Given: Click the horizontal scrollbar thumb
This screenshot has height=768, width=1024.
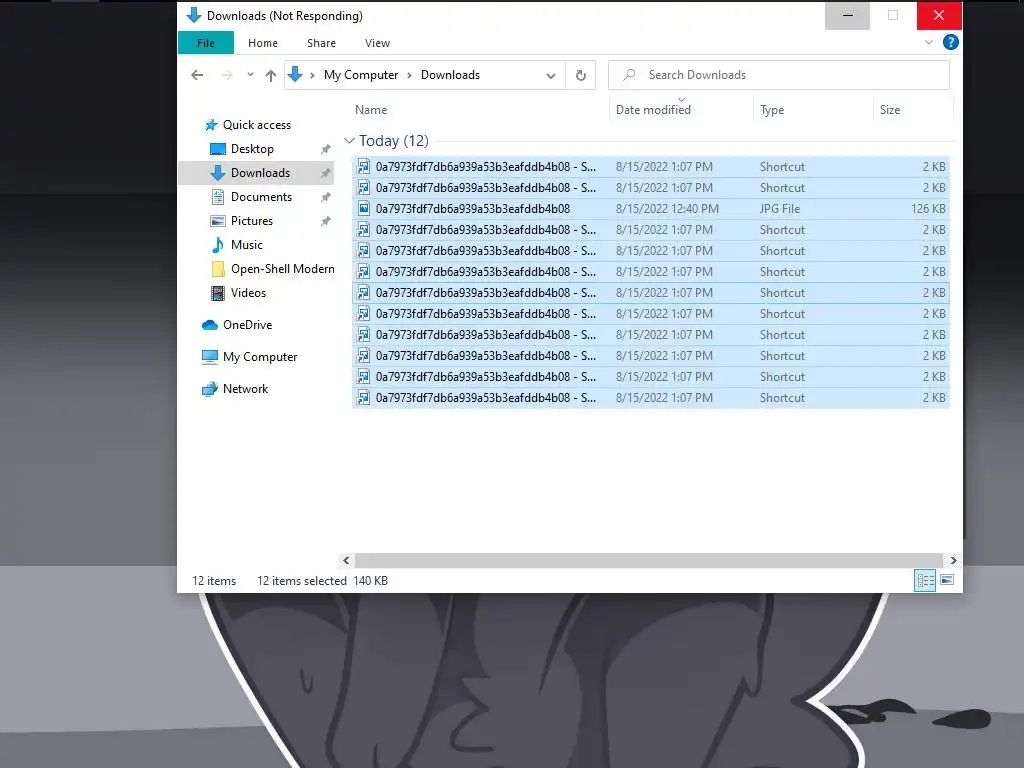Looking at the screenshot, I should pos(648,560).
